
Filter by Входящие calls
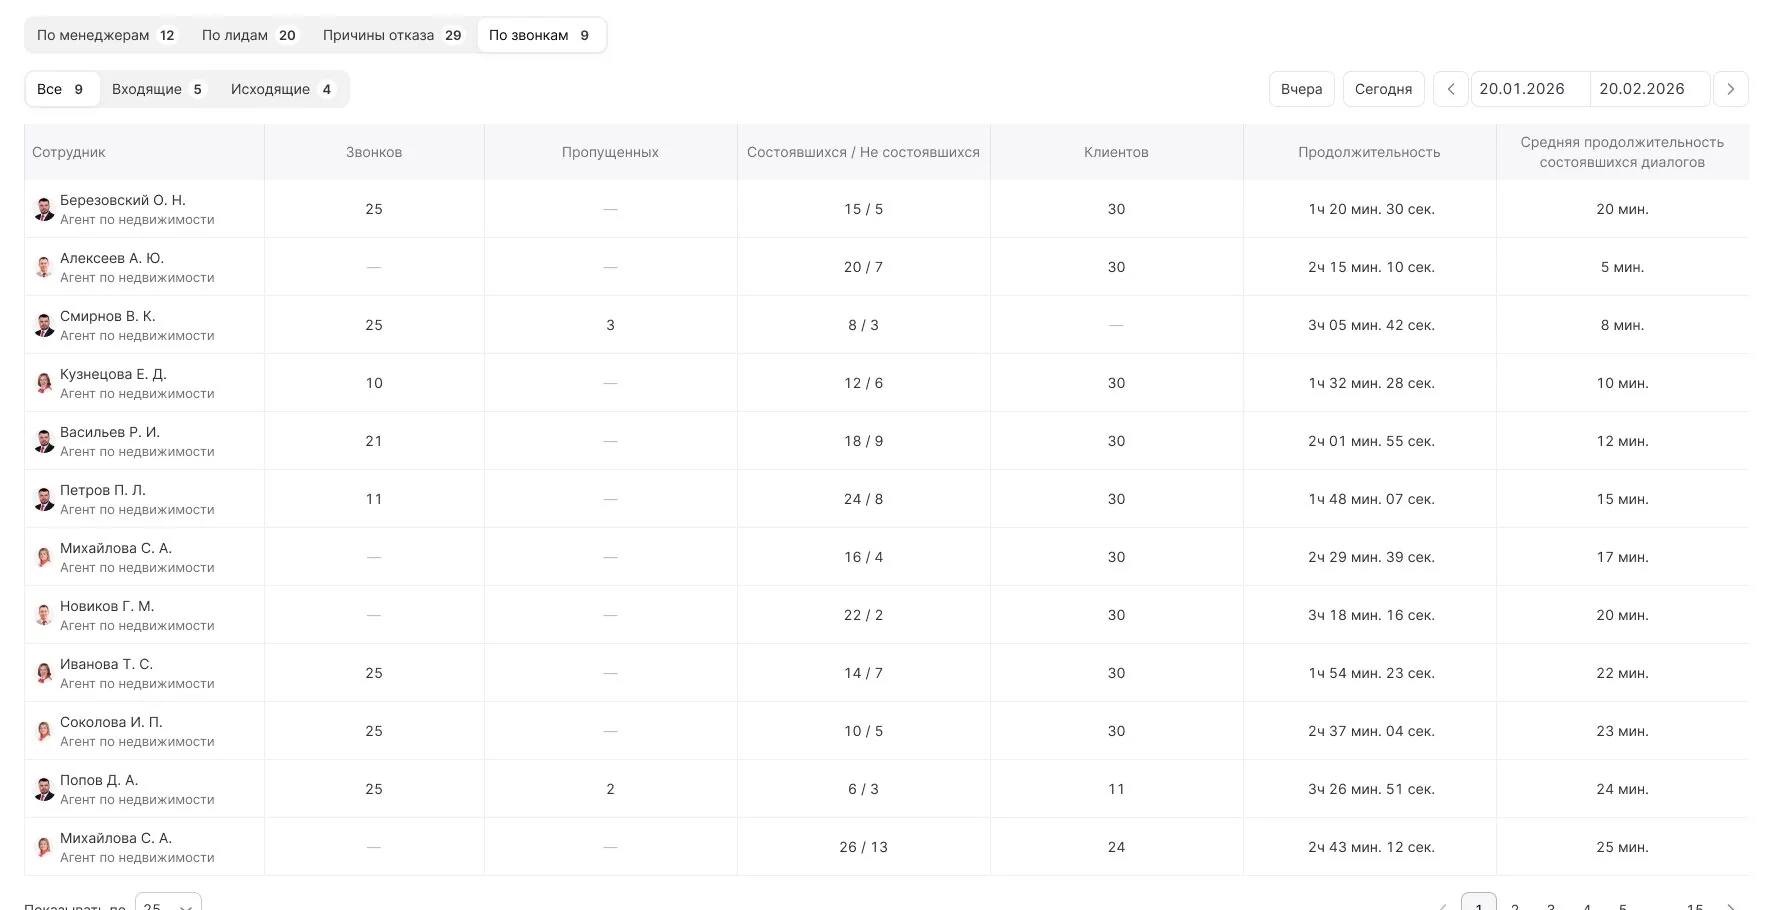click(158, 89)
